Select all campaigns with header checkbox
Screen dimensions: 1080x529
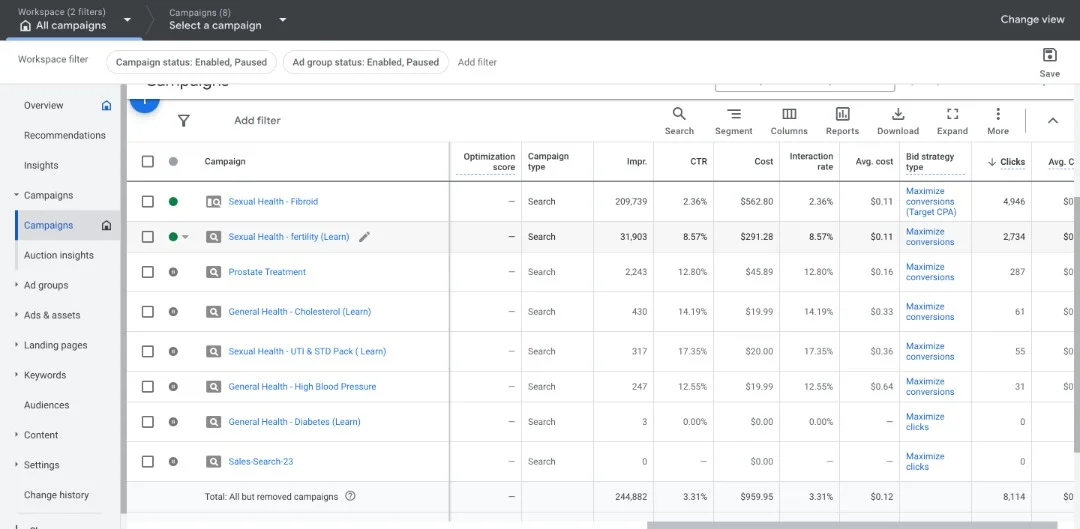coord(147,161)
